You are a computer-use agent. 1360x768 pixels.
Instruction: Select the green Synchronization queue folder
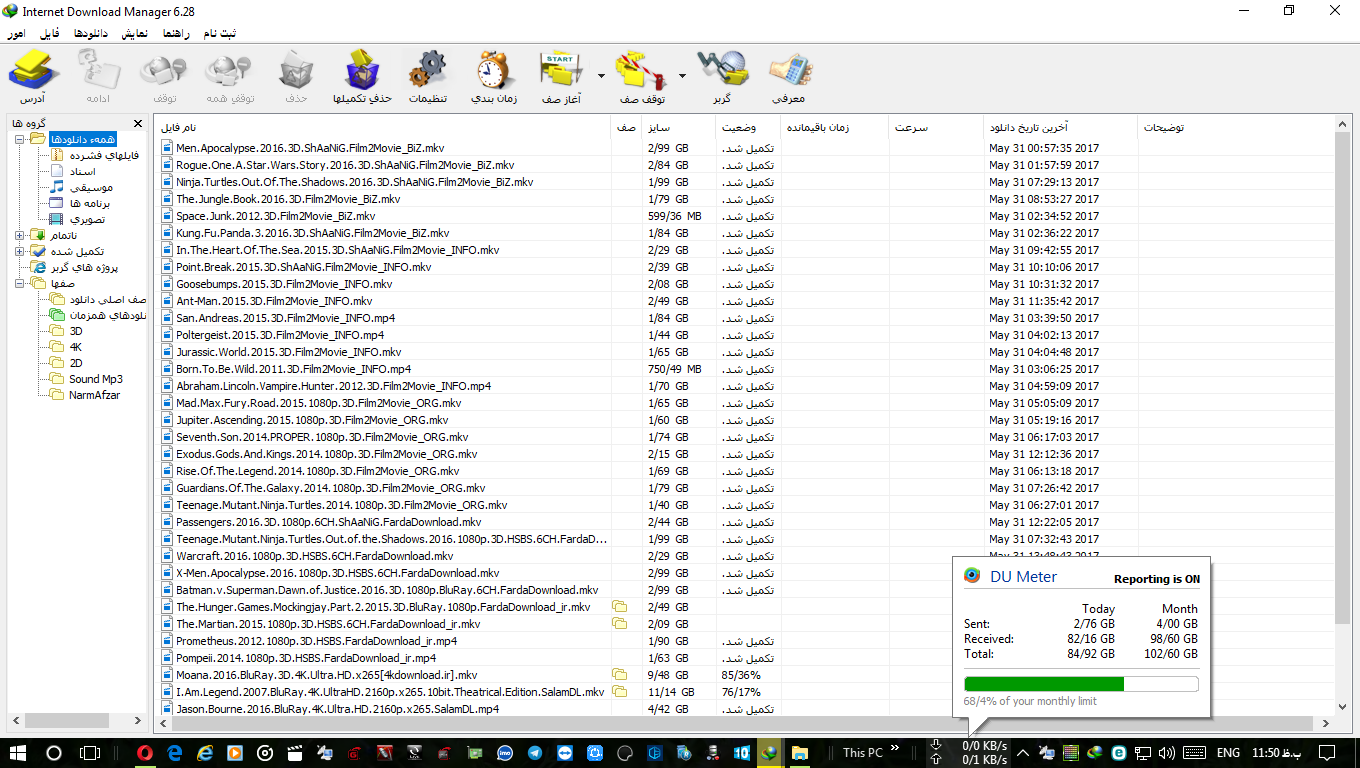(x=99, y=315)
